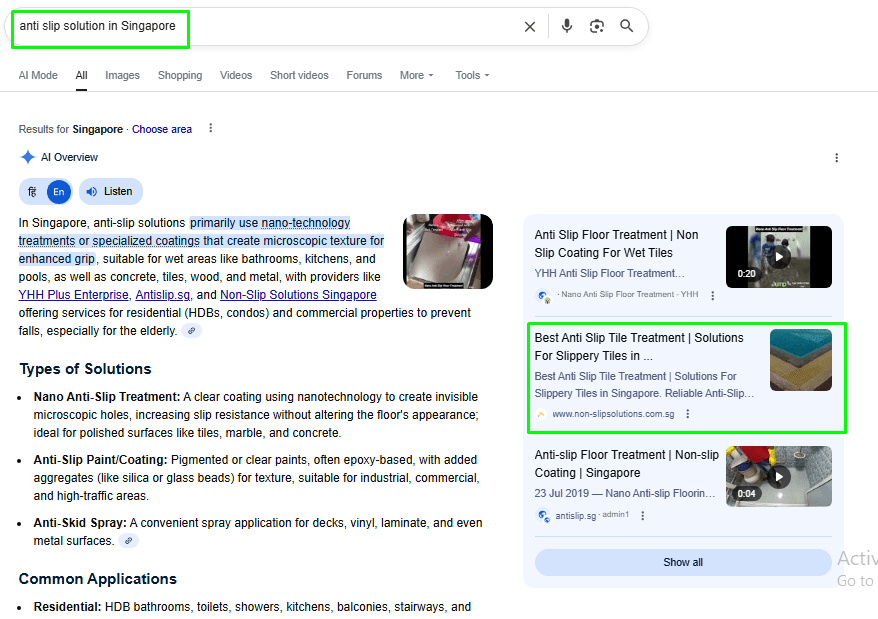This screenshot has height=619, width=878.
Task: Select the En language toggle
Action: tap(59, 192)
